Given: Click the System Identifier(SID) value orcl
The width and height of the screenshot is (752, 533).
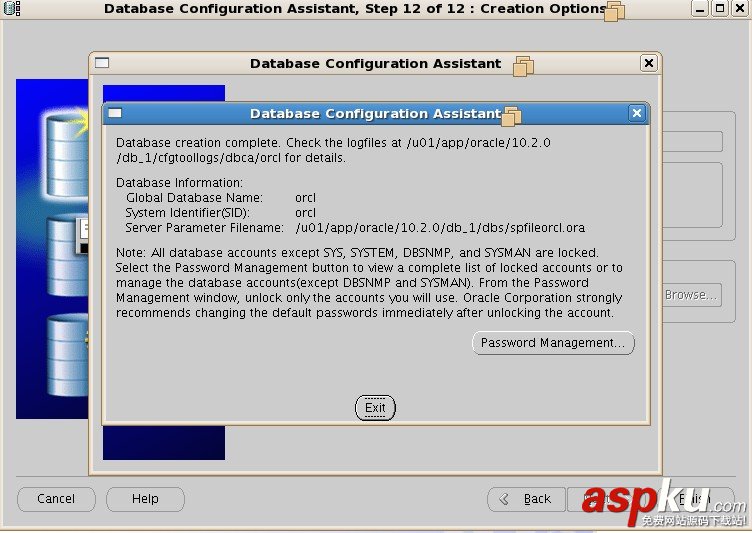Looking at the screenshot, I should pos(306,213).
